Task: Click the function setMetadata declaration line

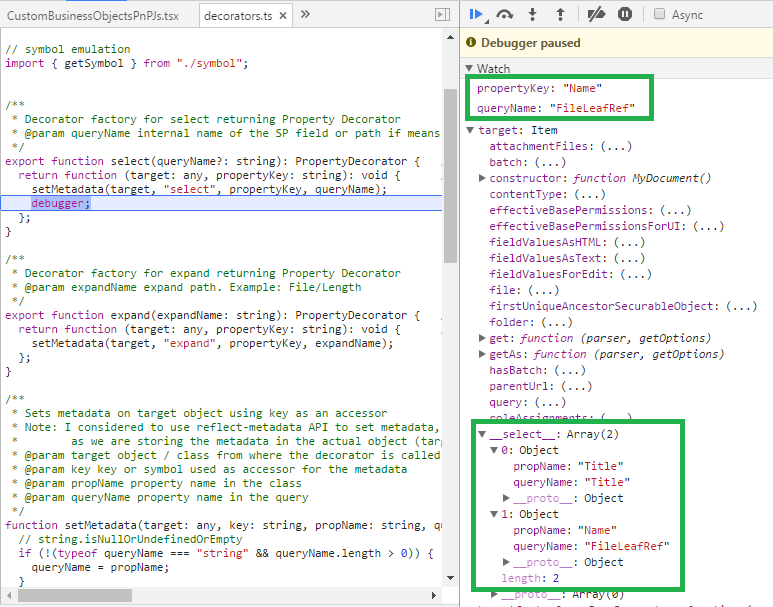Action: click(223, 525)
